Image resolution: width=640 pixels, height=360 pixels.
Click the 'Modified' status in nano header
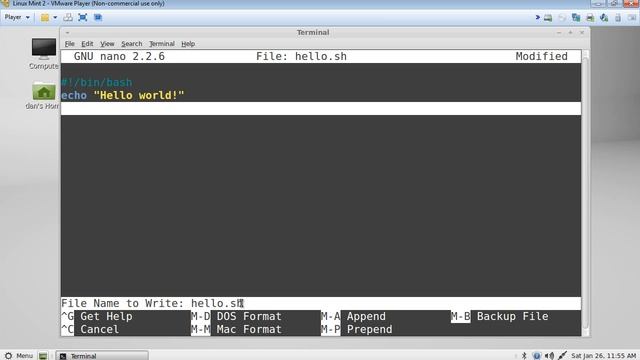point(541,56)
